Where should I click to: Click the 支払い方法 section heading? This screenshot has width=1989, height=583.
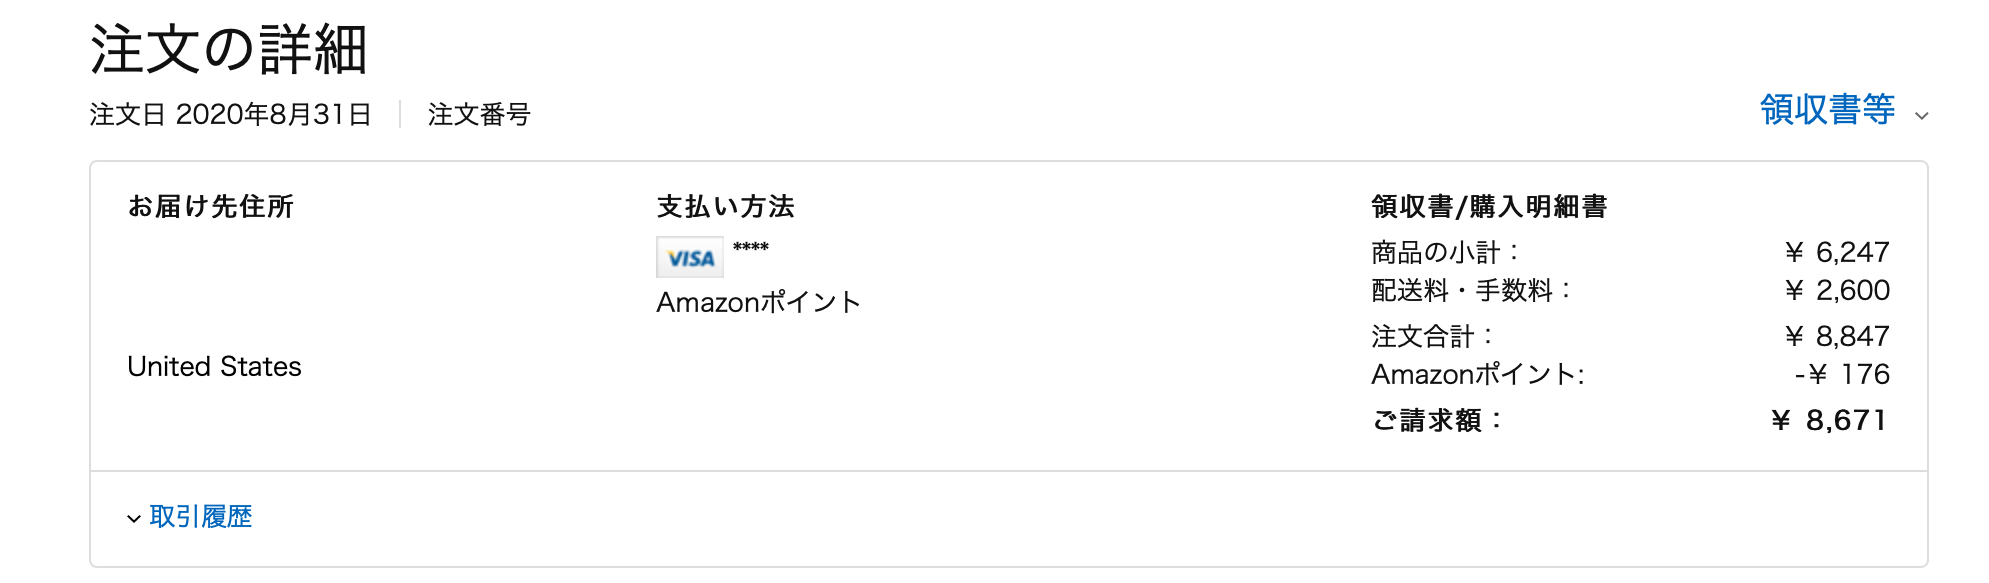[725, 206]
